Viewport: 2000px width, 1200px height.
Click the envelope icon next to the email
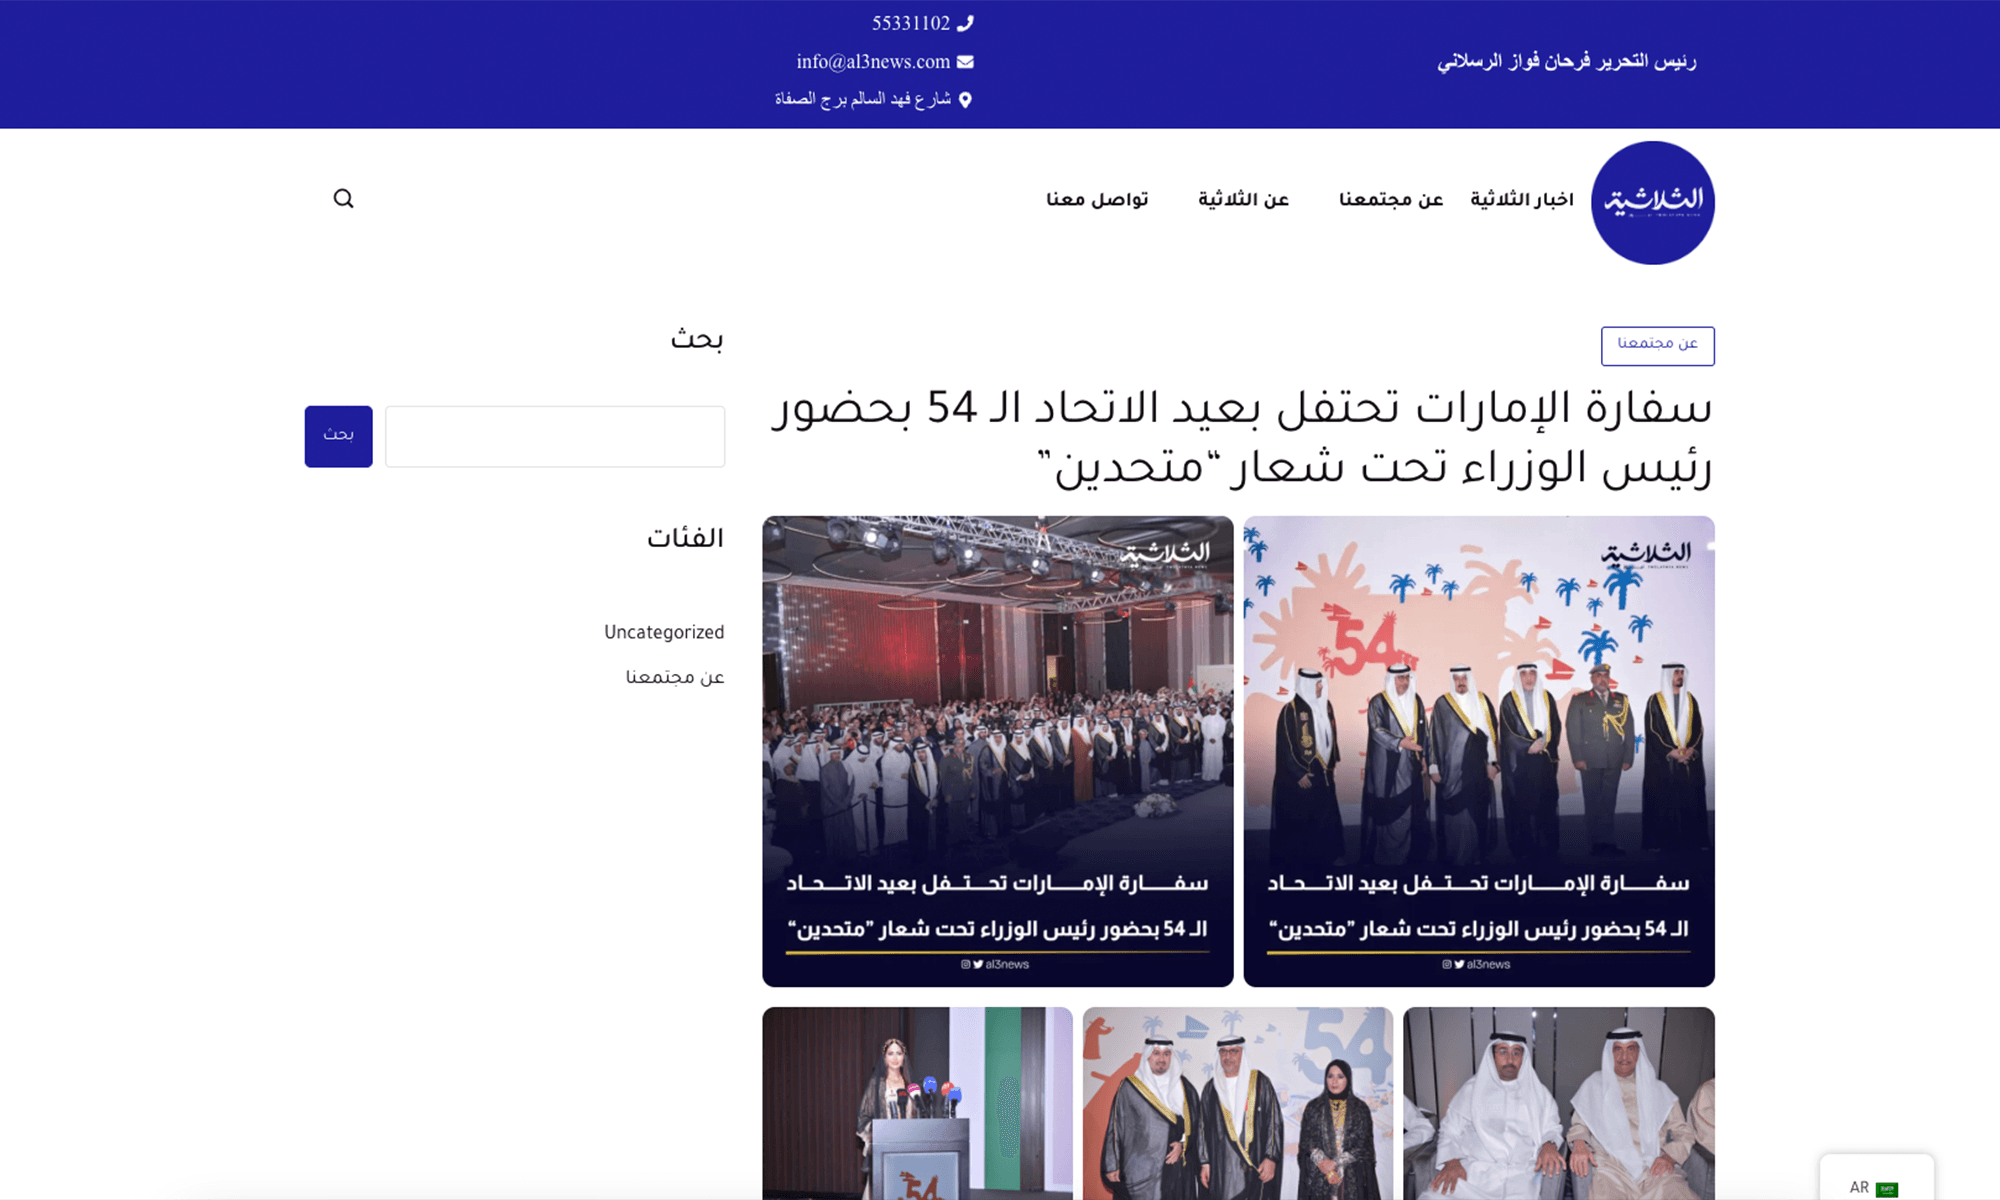pos(964,61)
